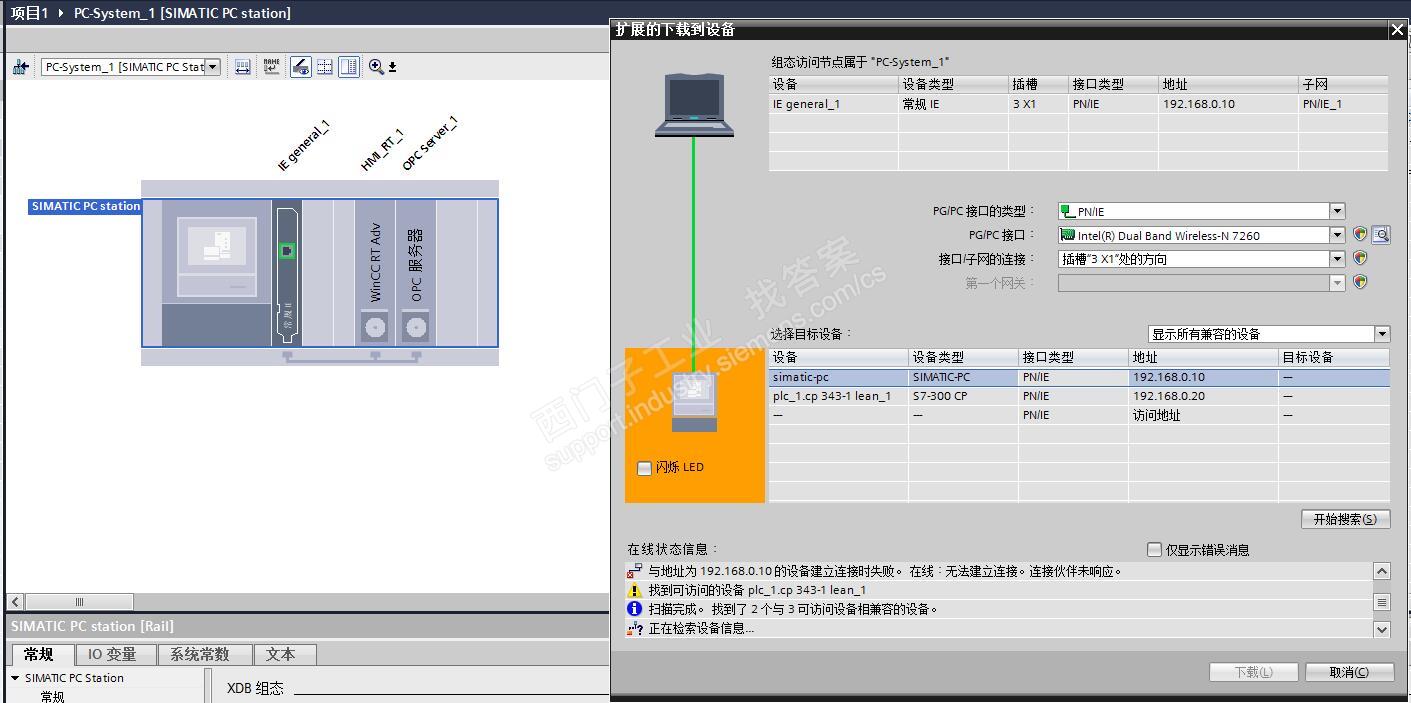Click the show address labels toolbar icon
1411x703 pixels.
(x=242, y=67)
